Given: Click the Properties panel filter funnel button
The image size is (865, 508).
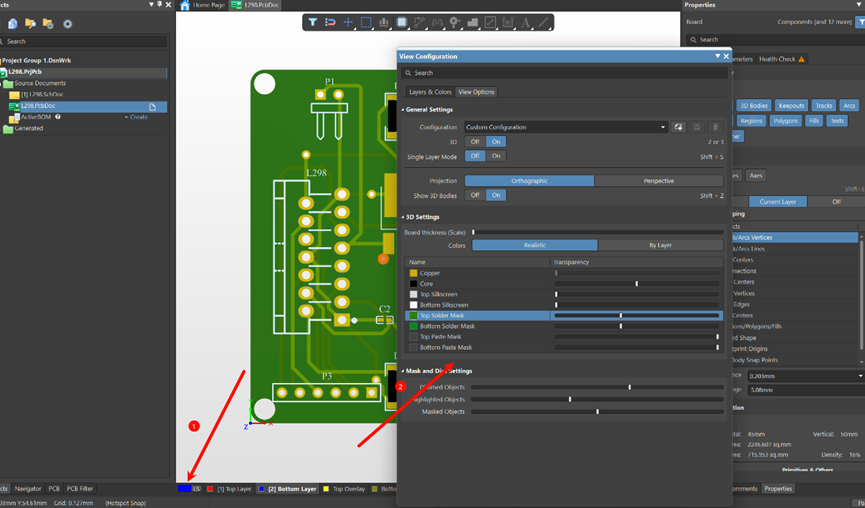Looking at the screenshot, I should click(860, 22).
